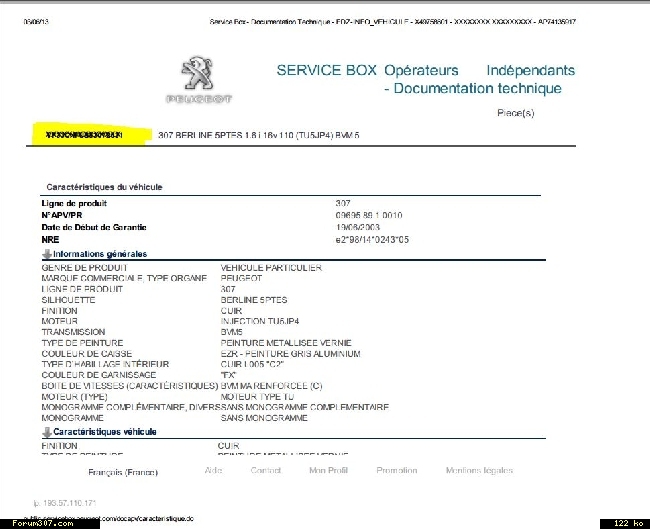Click the BVM MA RENFORCEE (C) value
650x529 pixels.
[x=271, y=386]
